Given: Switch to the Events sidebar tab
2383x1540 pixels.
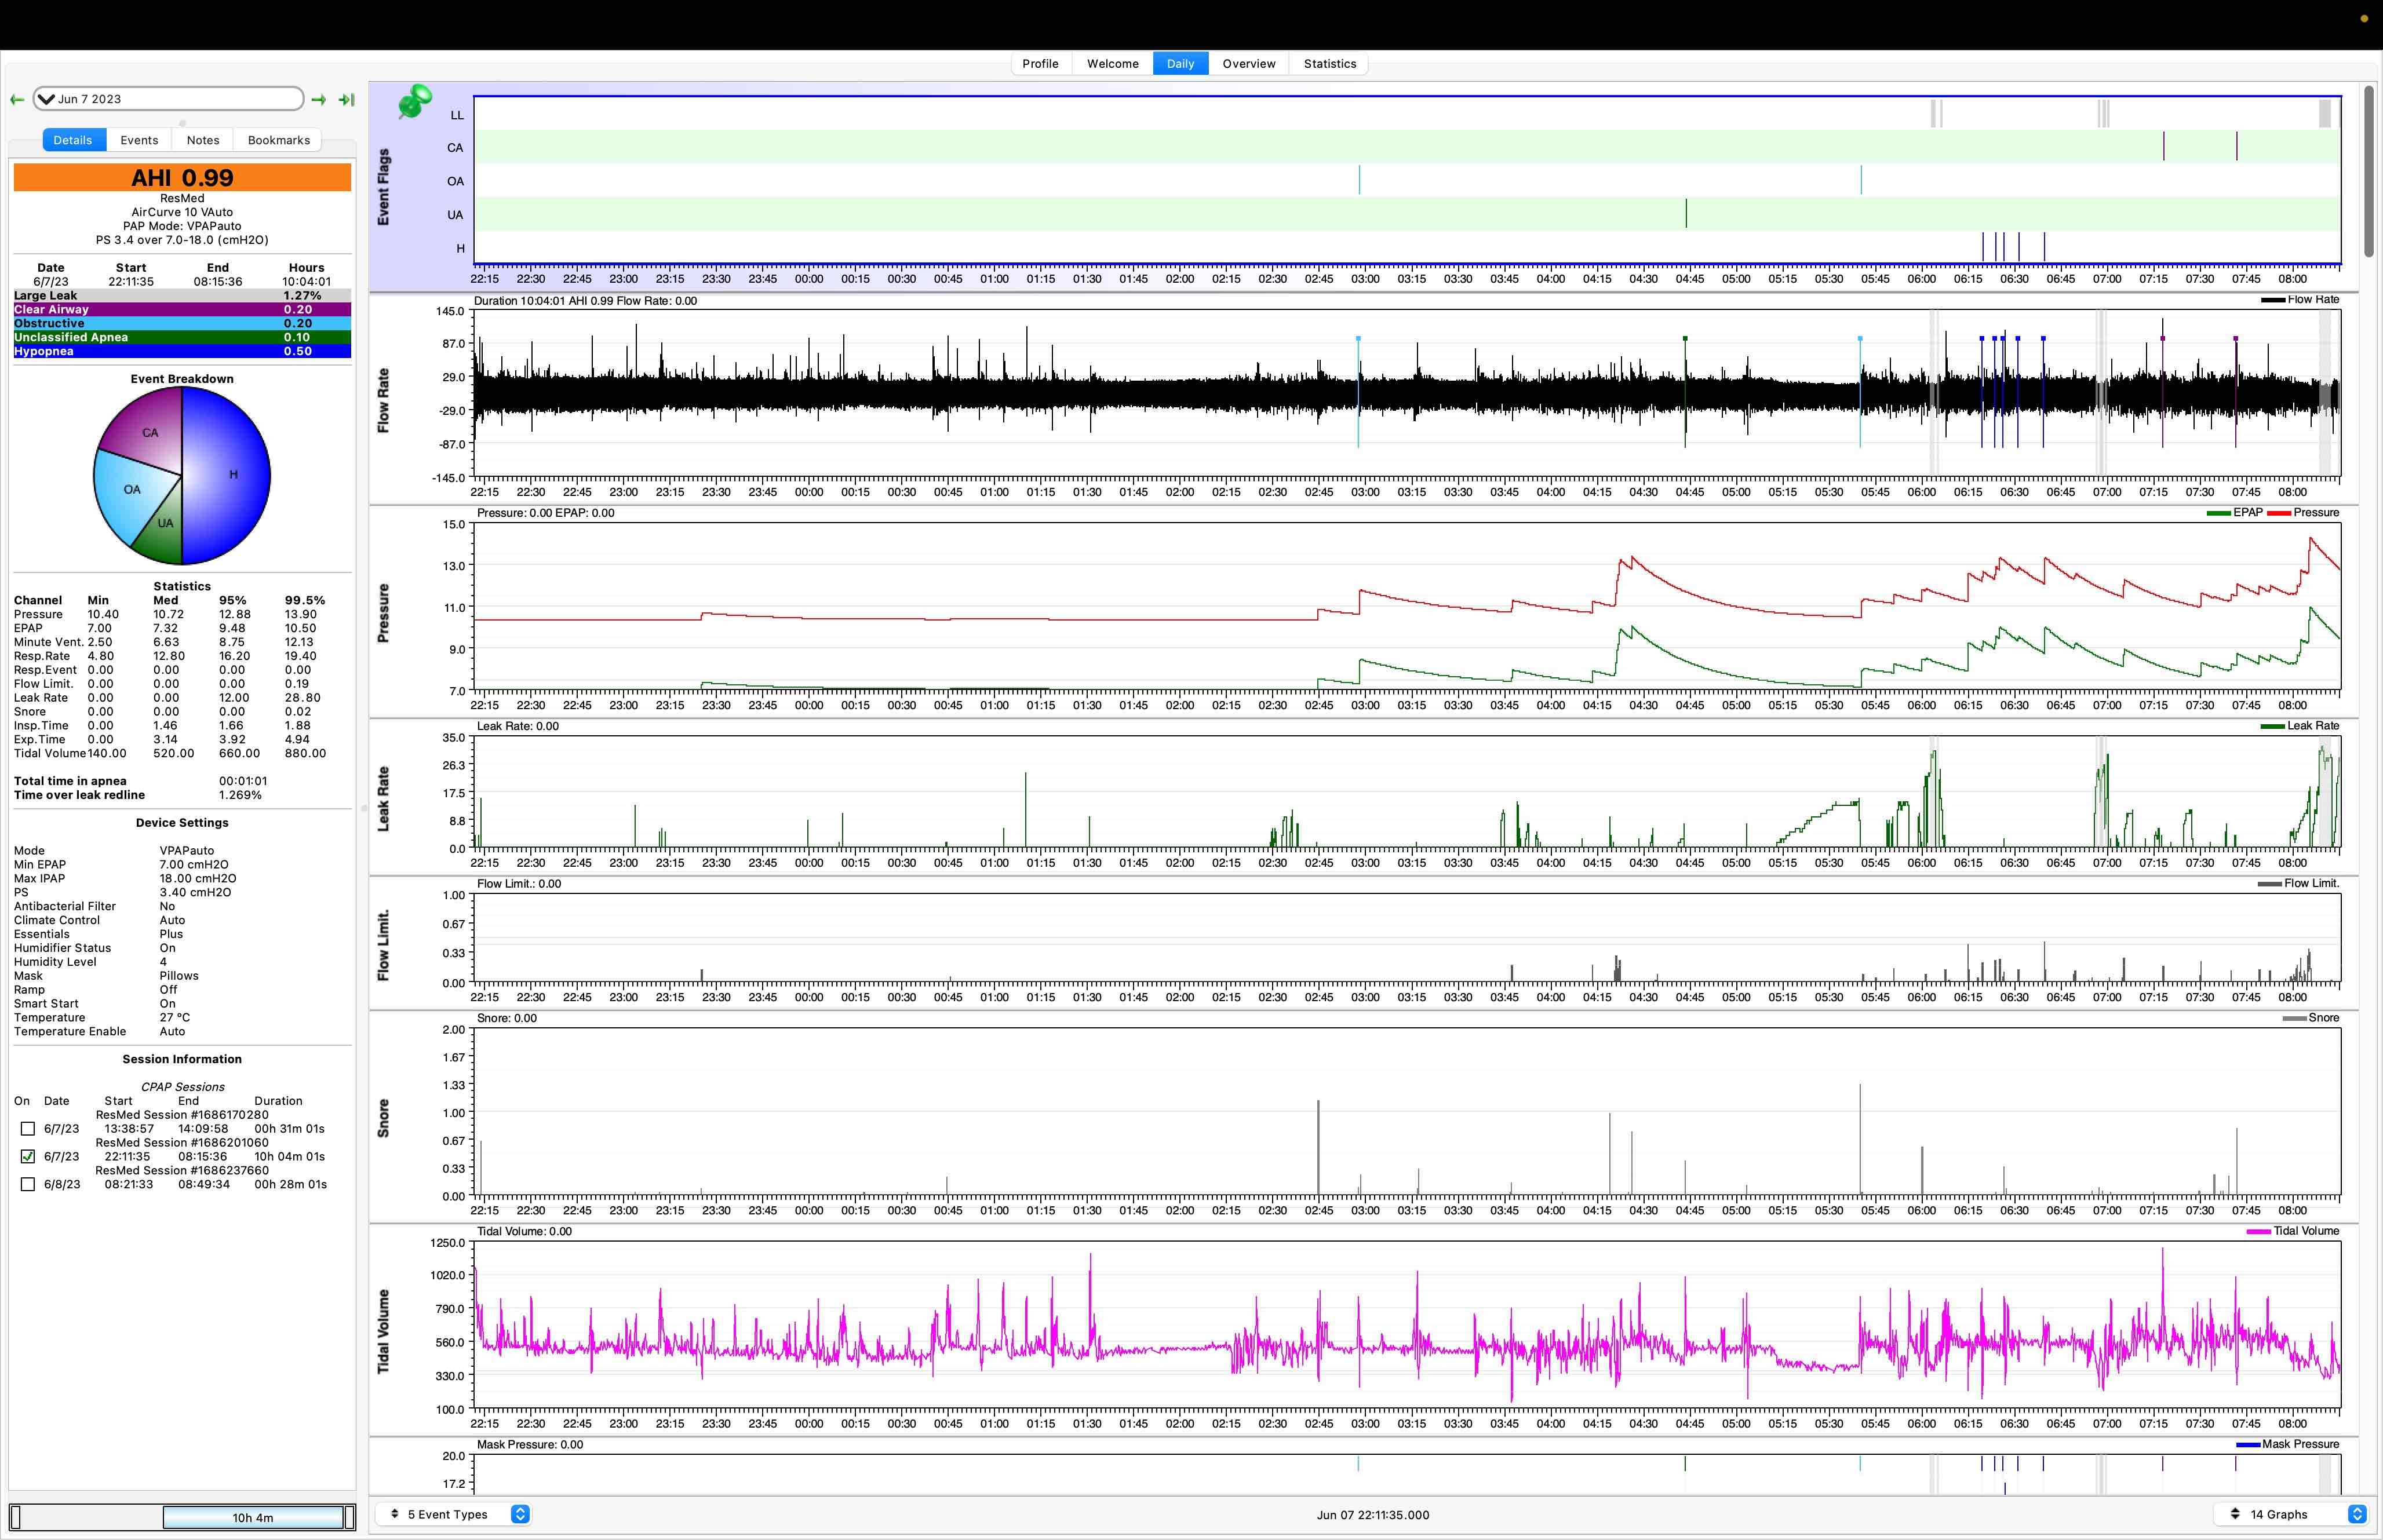Looking at the screenshot, I should click(139, 140).
